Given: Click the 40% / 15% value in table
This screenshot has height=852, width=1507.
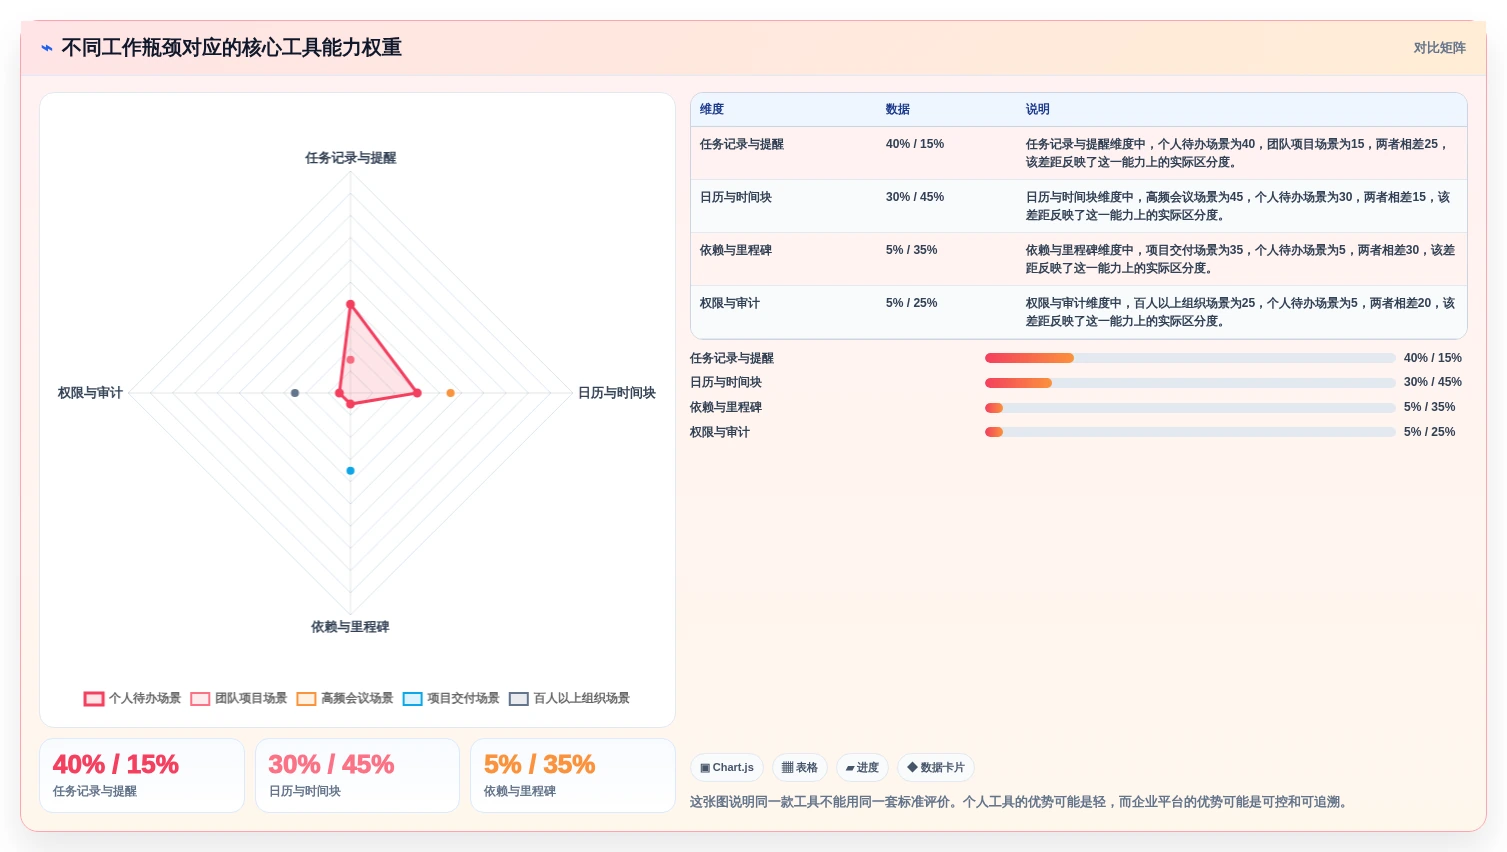Looking at the screenshot, I should tap(915, 144).
